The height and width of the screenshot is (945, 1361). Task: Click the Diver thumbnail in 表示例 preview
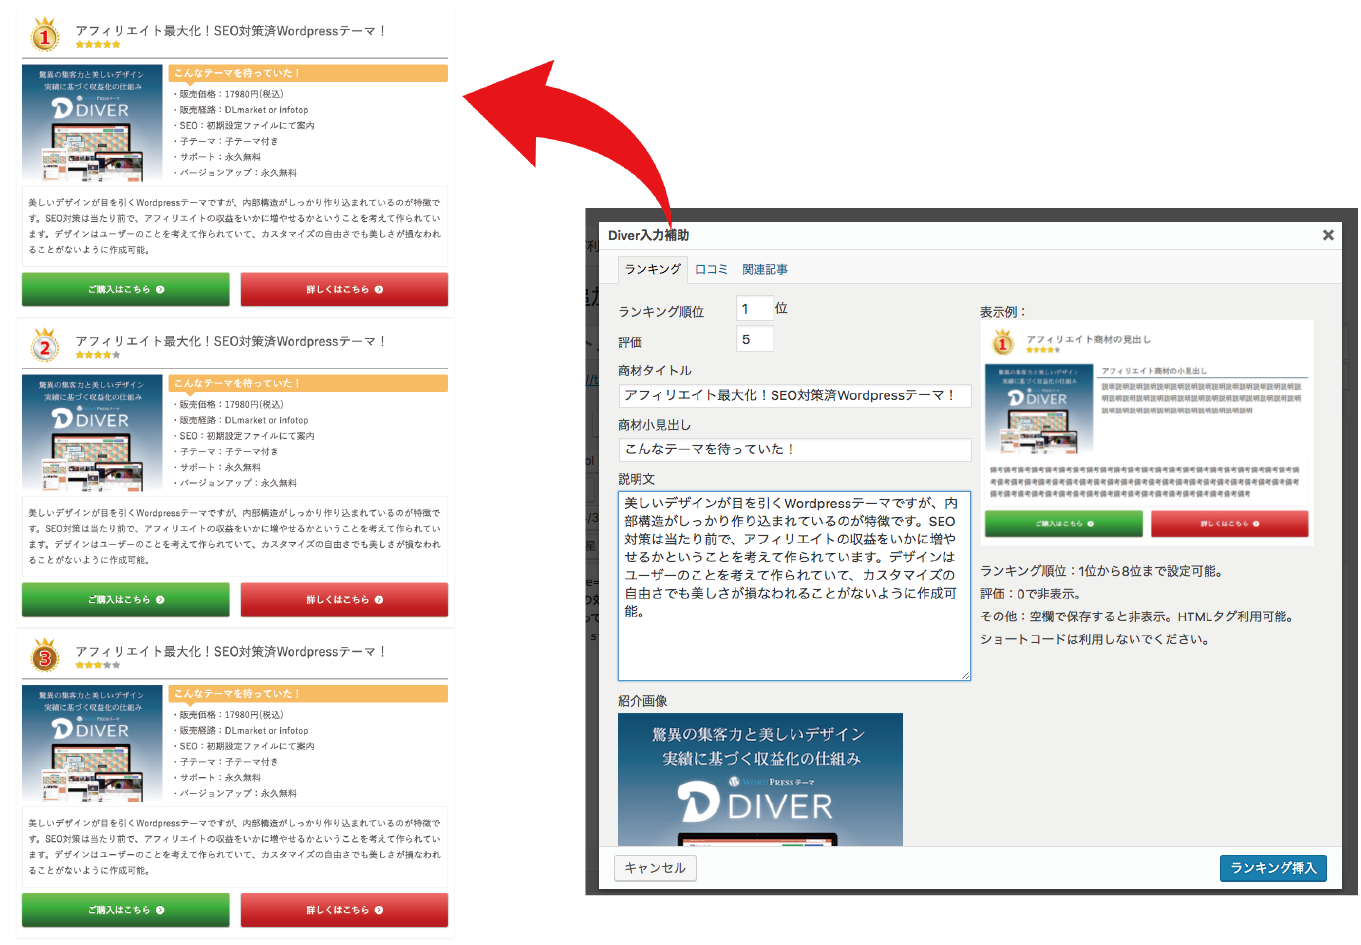coord(1039,409)
